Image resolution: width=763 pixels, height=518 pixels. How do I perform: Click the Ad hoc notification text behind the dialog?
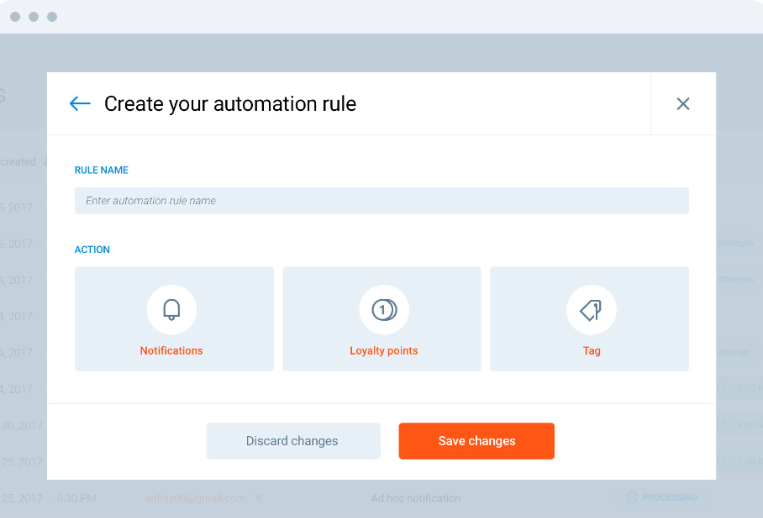point(416,498)
